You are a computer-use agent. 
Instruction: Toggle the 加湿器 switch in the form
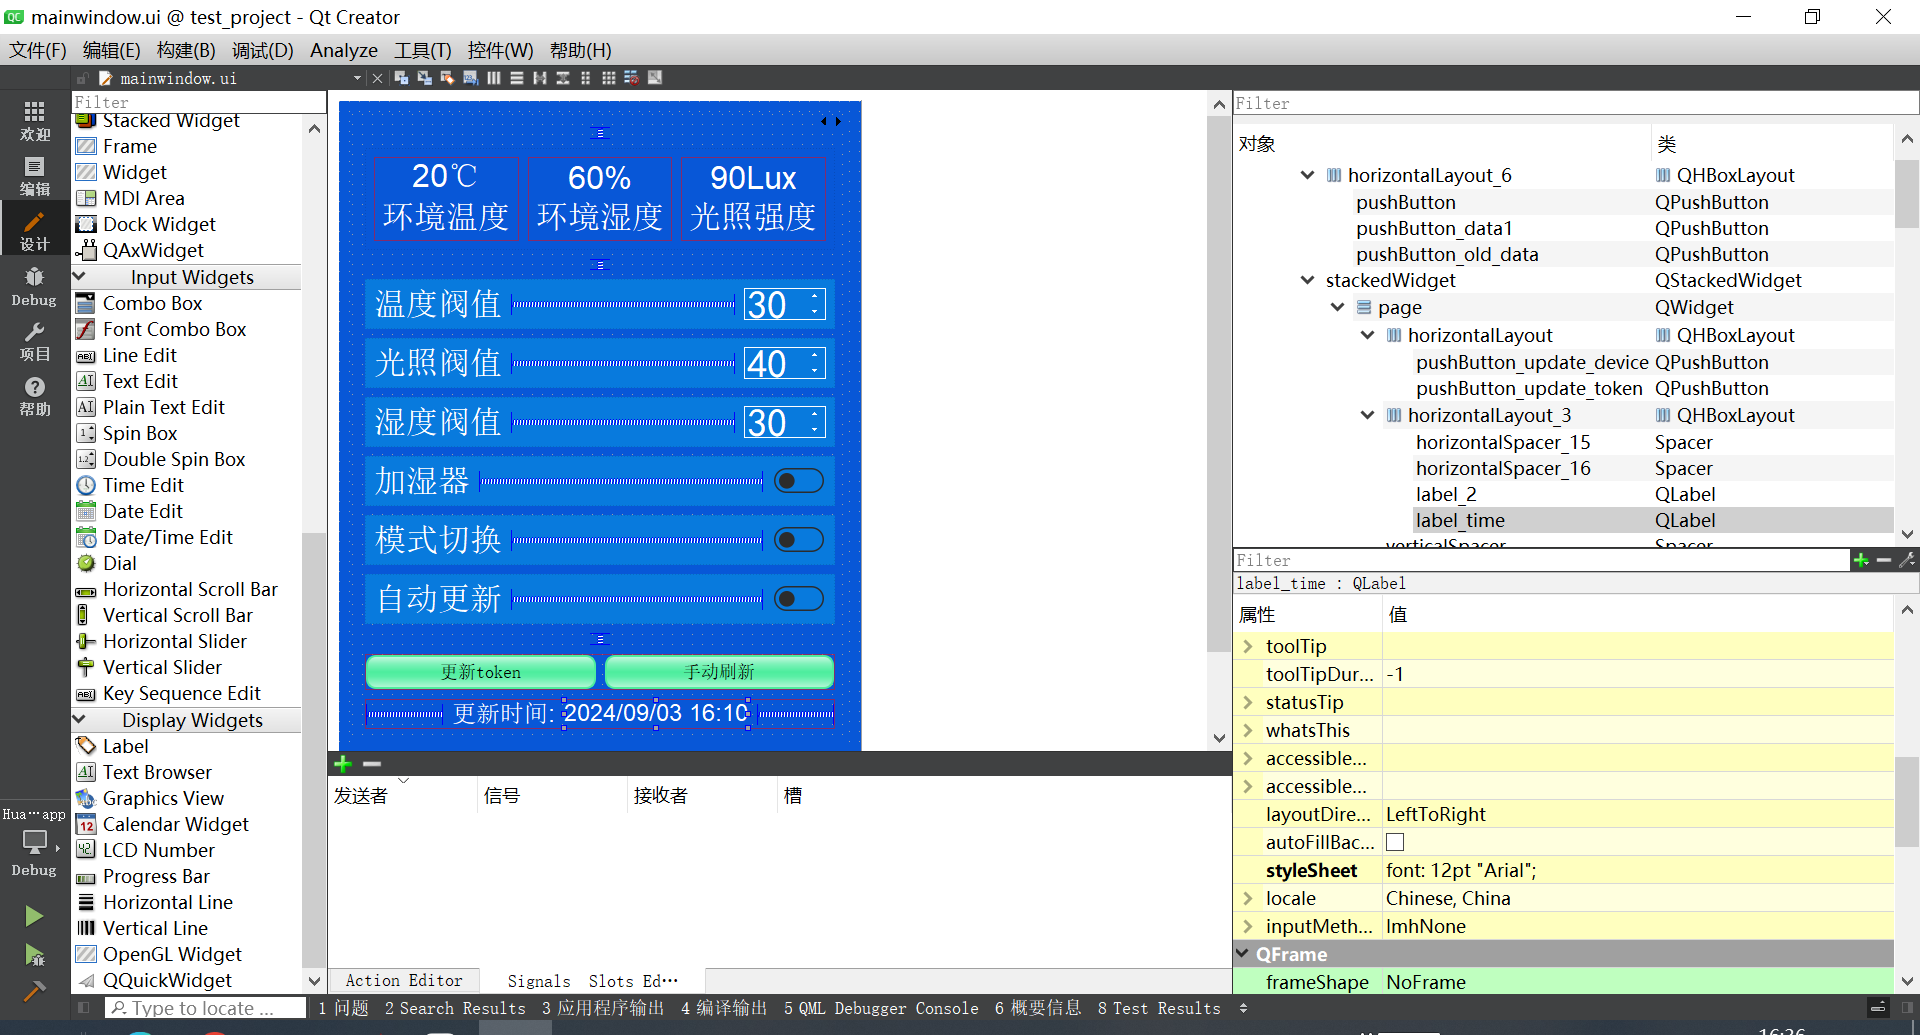pos(798,481)
